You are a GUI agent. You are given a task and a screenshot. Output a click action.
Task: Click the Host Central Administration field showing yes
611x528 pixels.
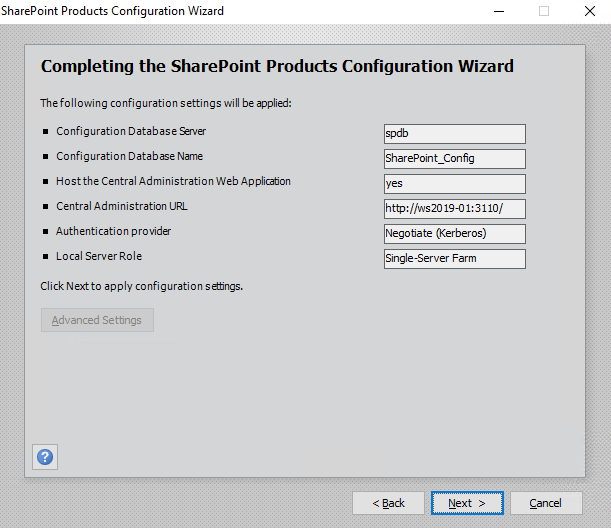[x=455, y=184]
